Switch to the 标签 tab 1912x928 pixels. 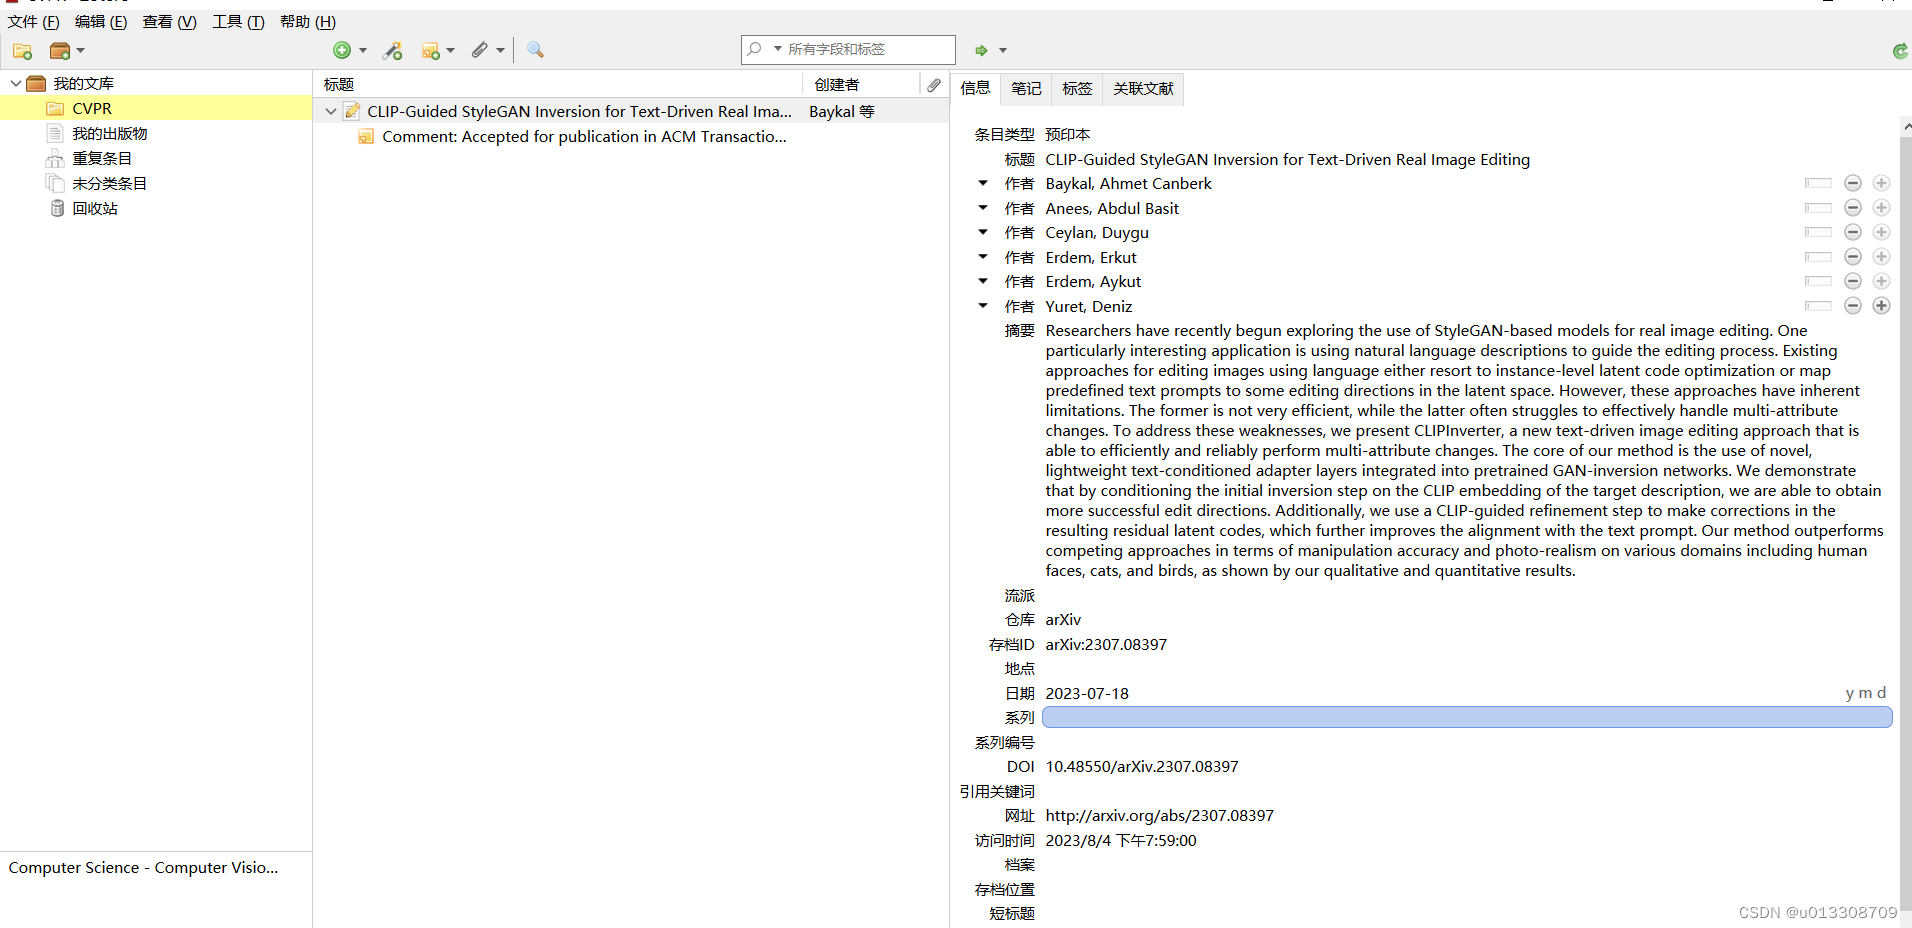tap(1077, 89)
